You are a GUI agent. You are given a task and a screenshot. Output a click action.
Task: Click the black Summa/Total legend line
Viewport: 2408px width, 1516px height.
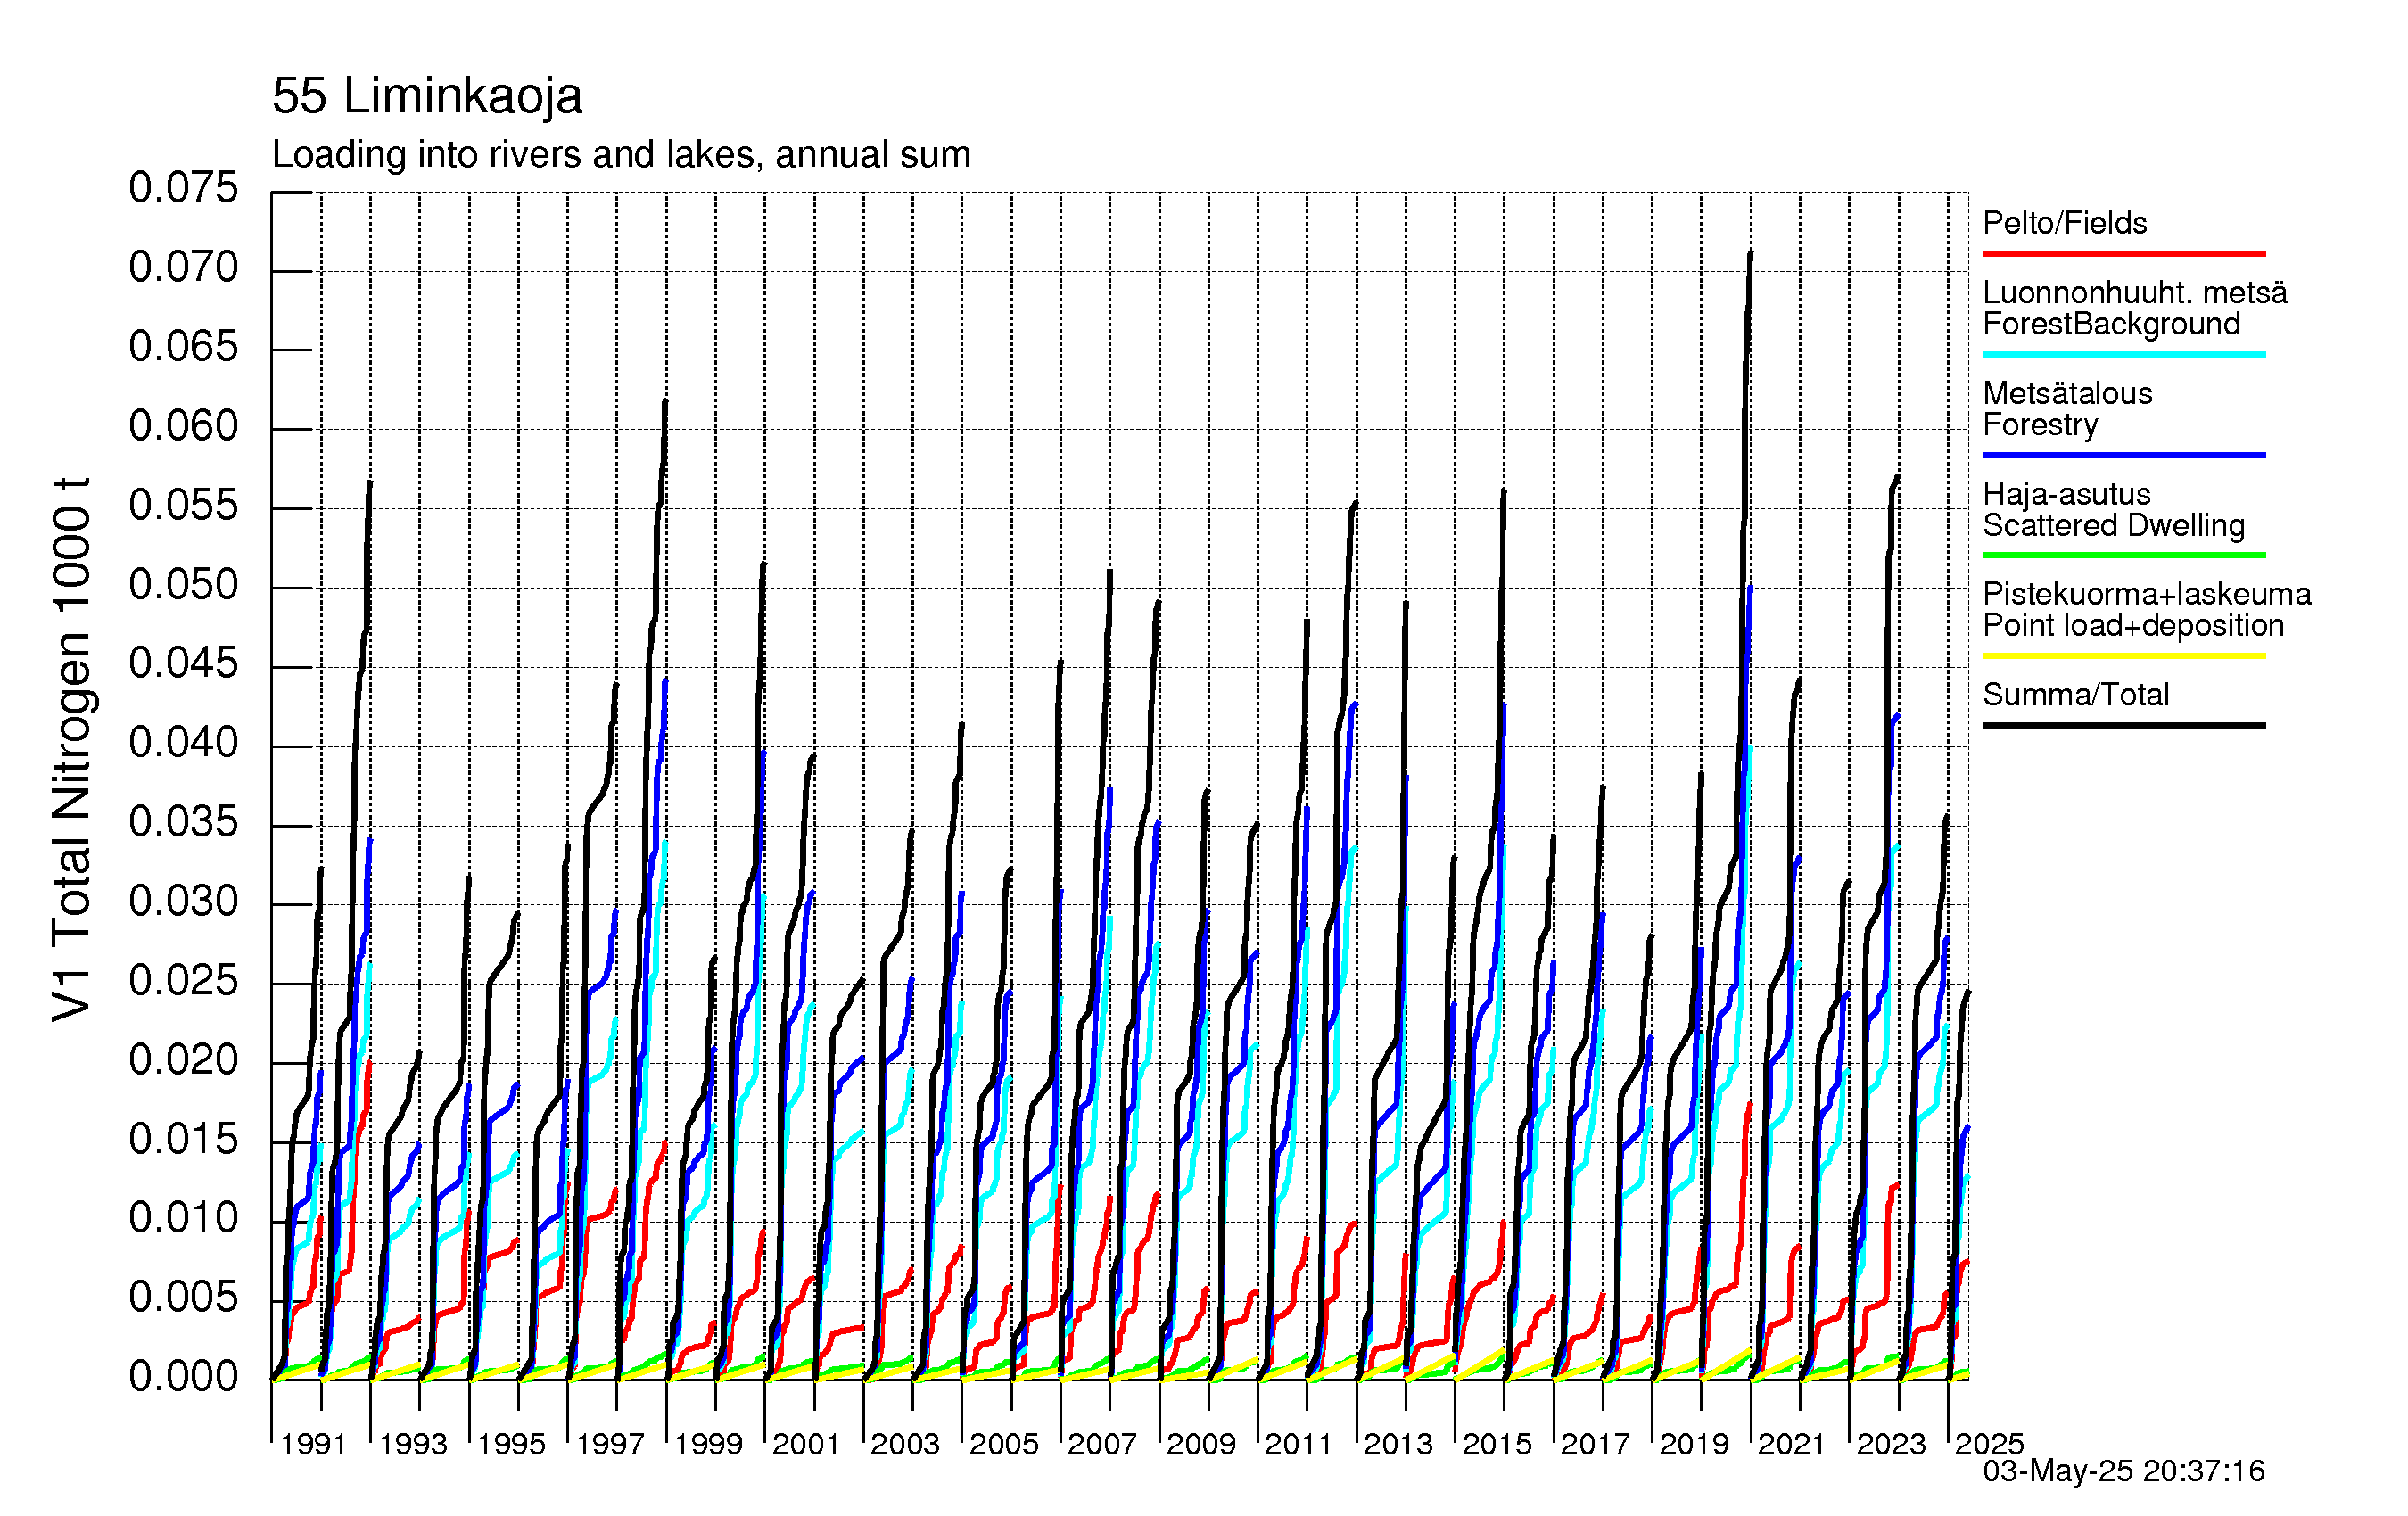(x=2123, y=725)
